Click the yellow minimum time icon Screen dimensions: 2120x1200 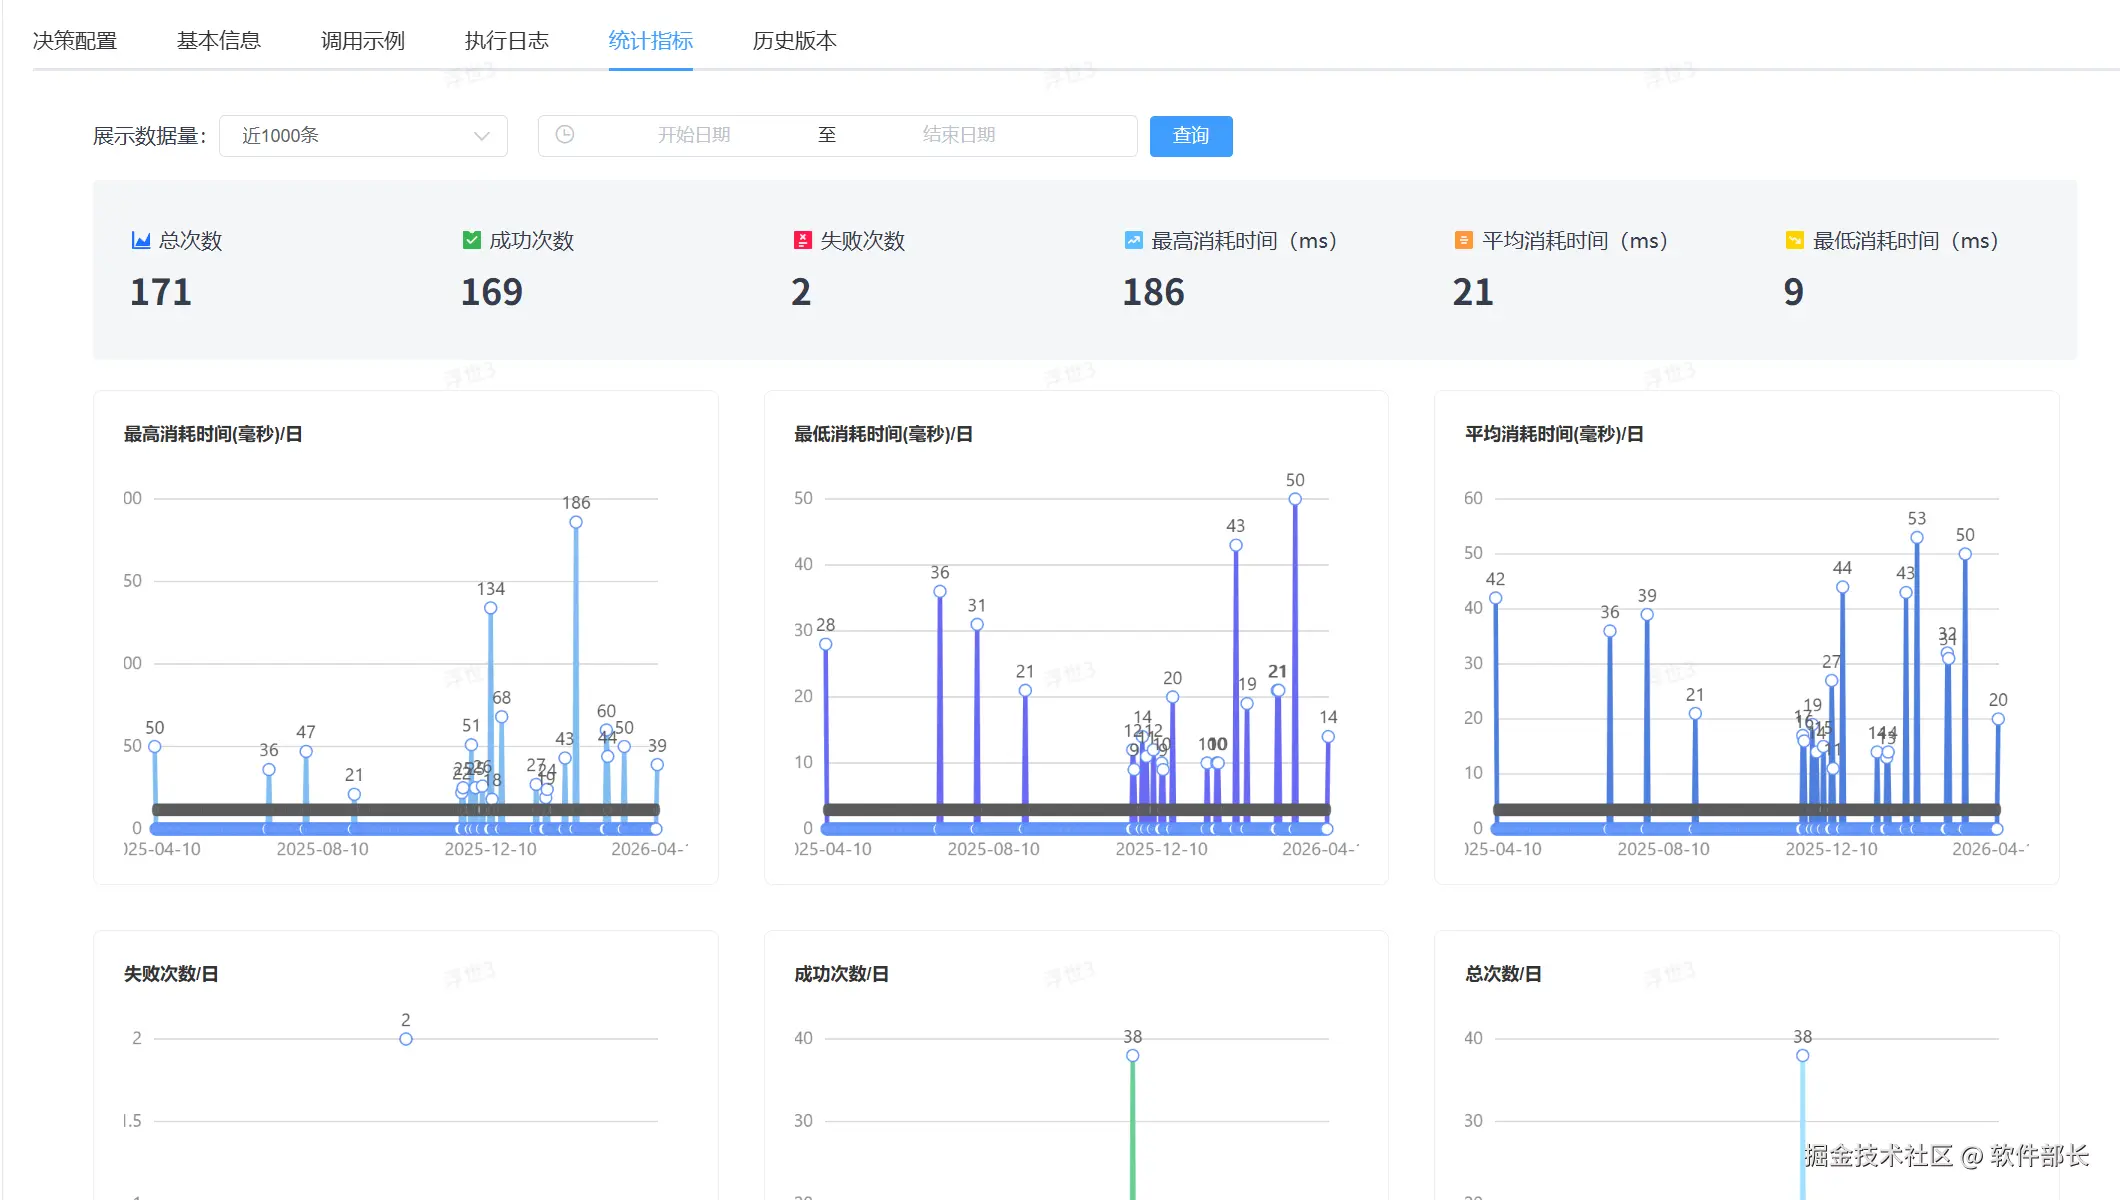click(1794, 240)
